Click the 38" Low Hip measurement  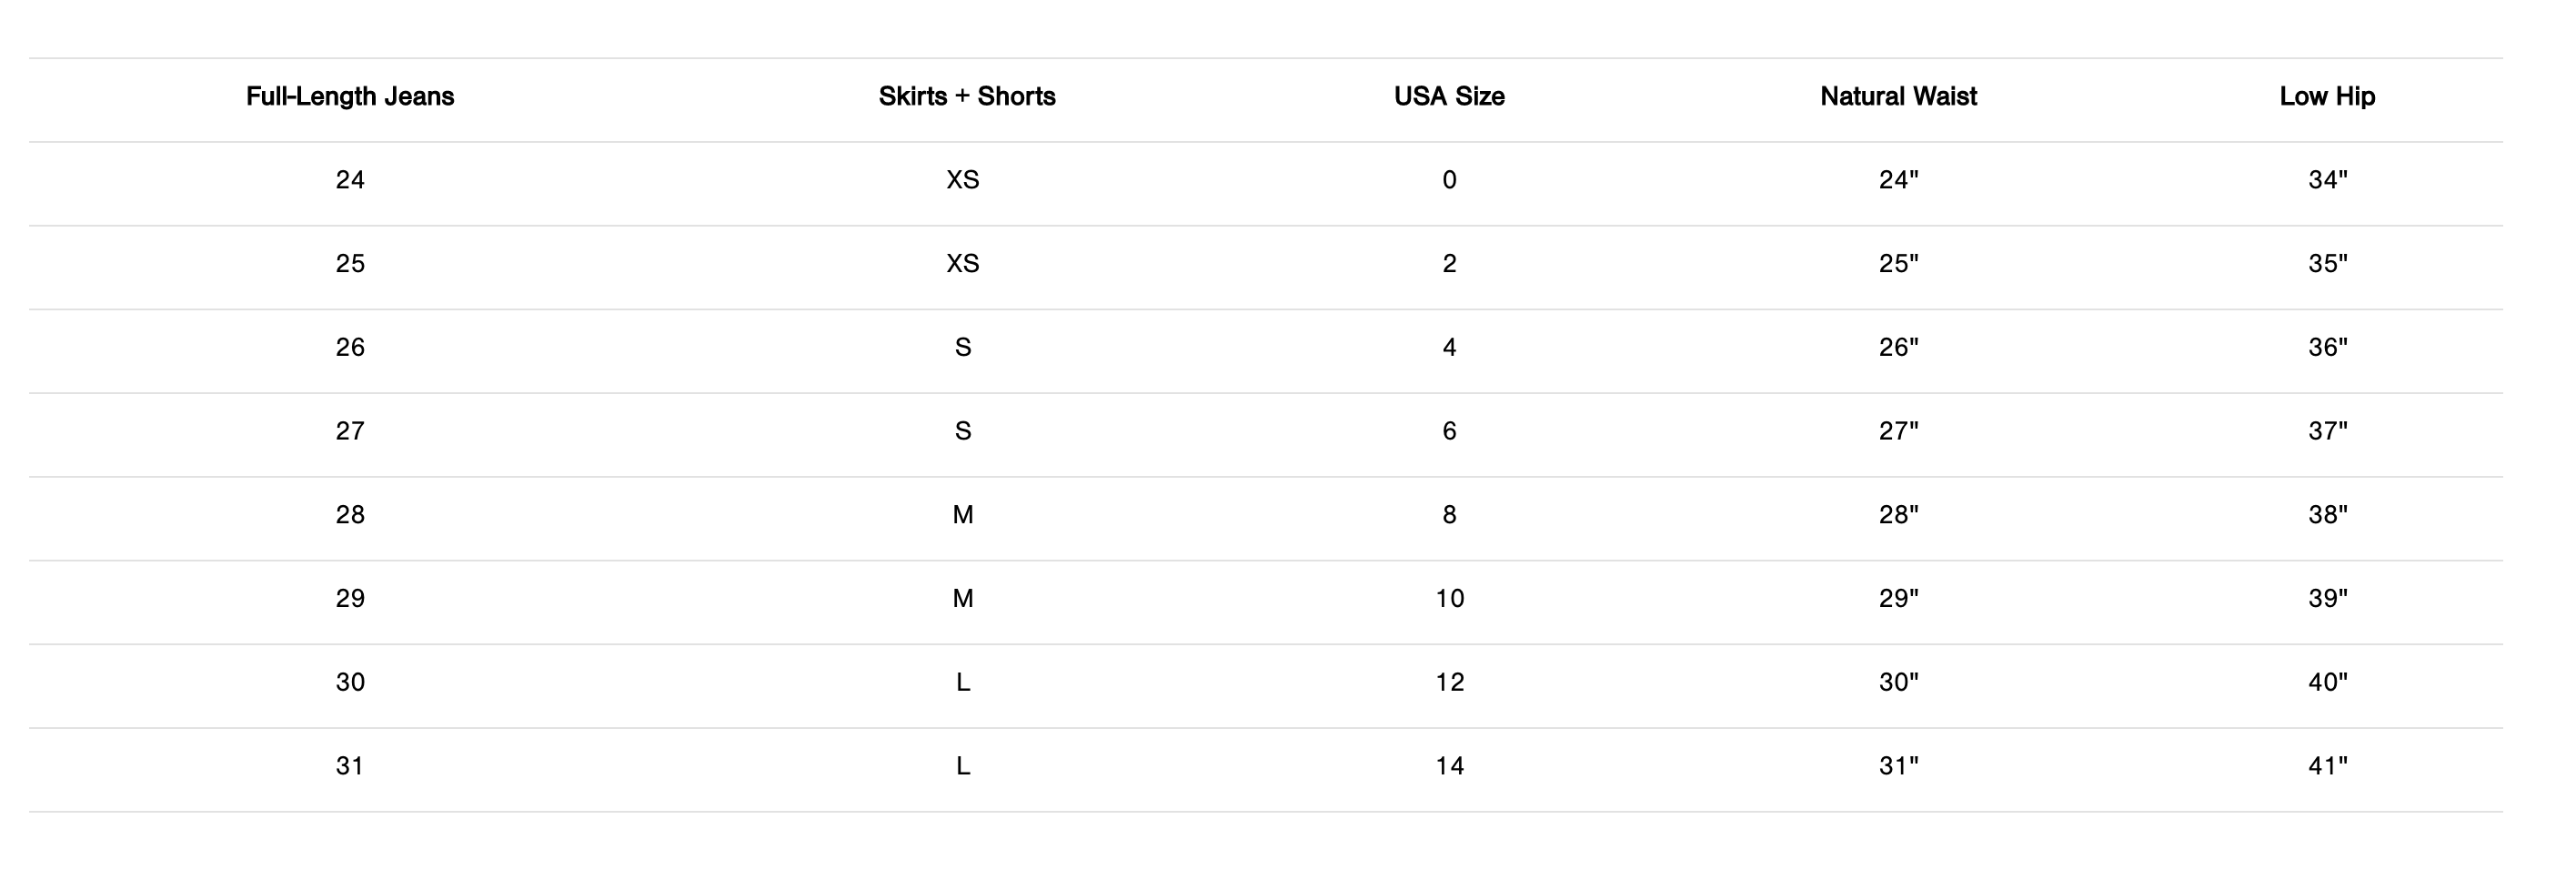(x=2327, y=515)
